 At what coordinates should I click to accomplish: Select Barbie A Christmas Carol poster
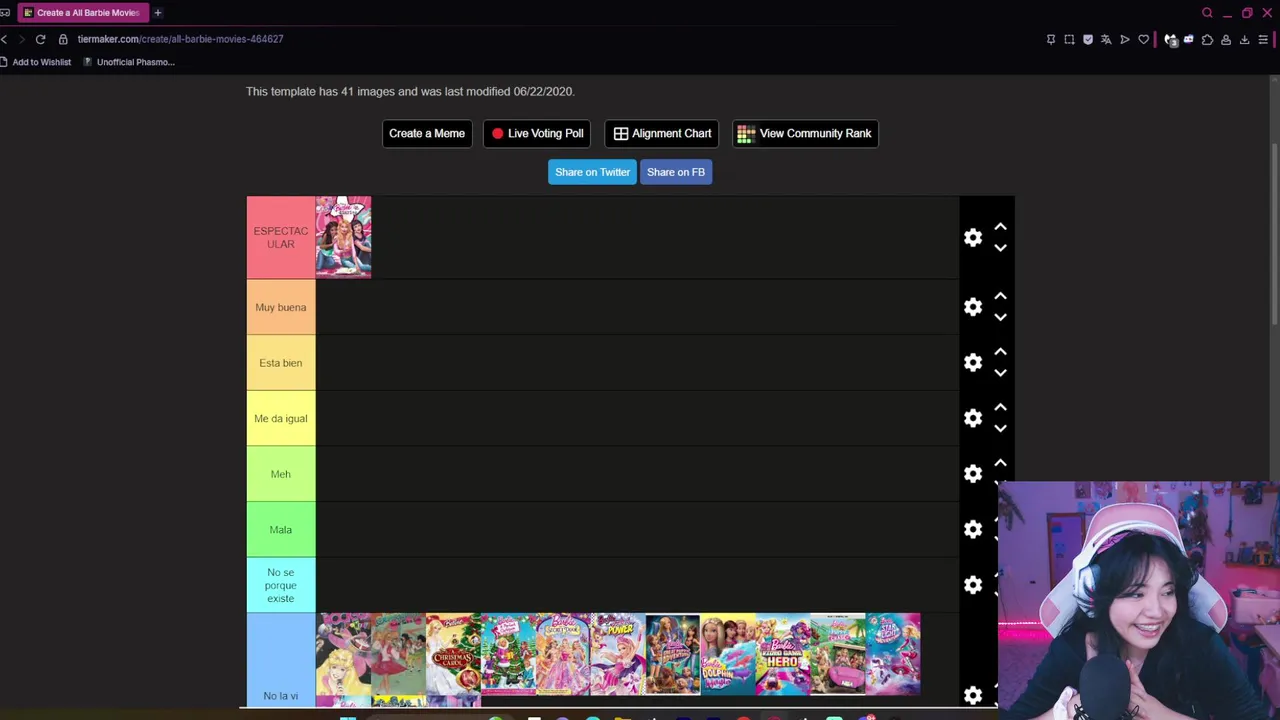coord(453,654)
